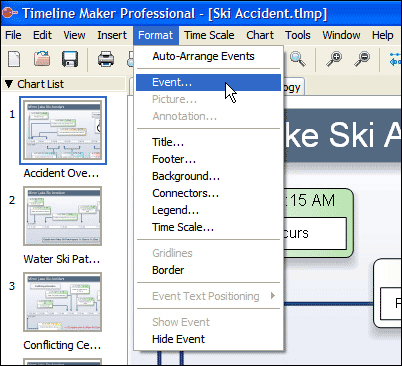Open the Edit menu
Image resolution: width=402 pixels, height=366 pixels.
coord(42,35)
